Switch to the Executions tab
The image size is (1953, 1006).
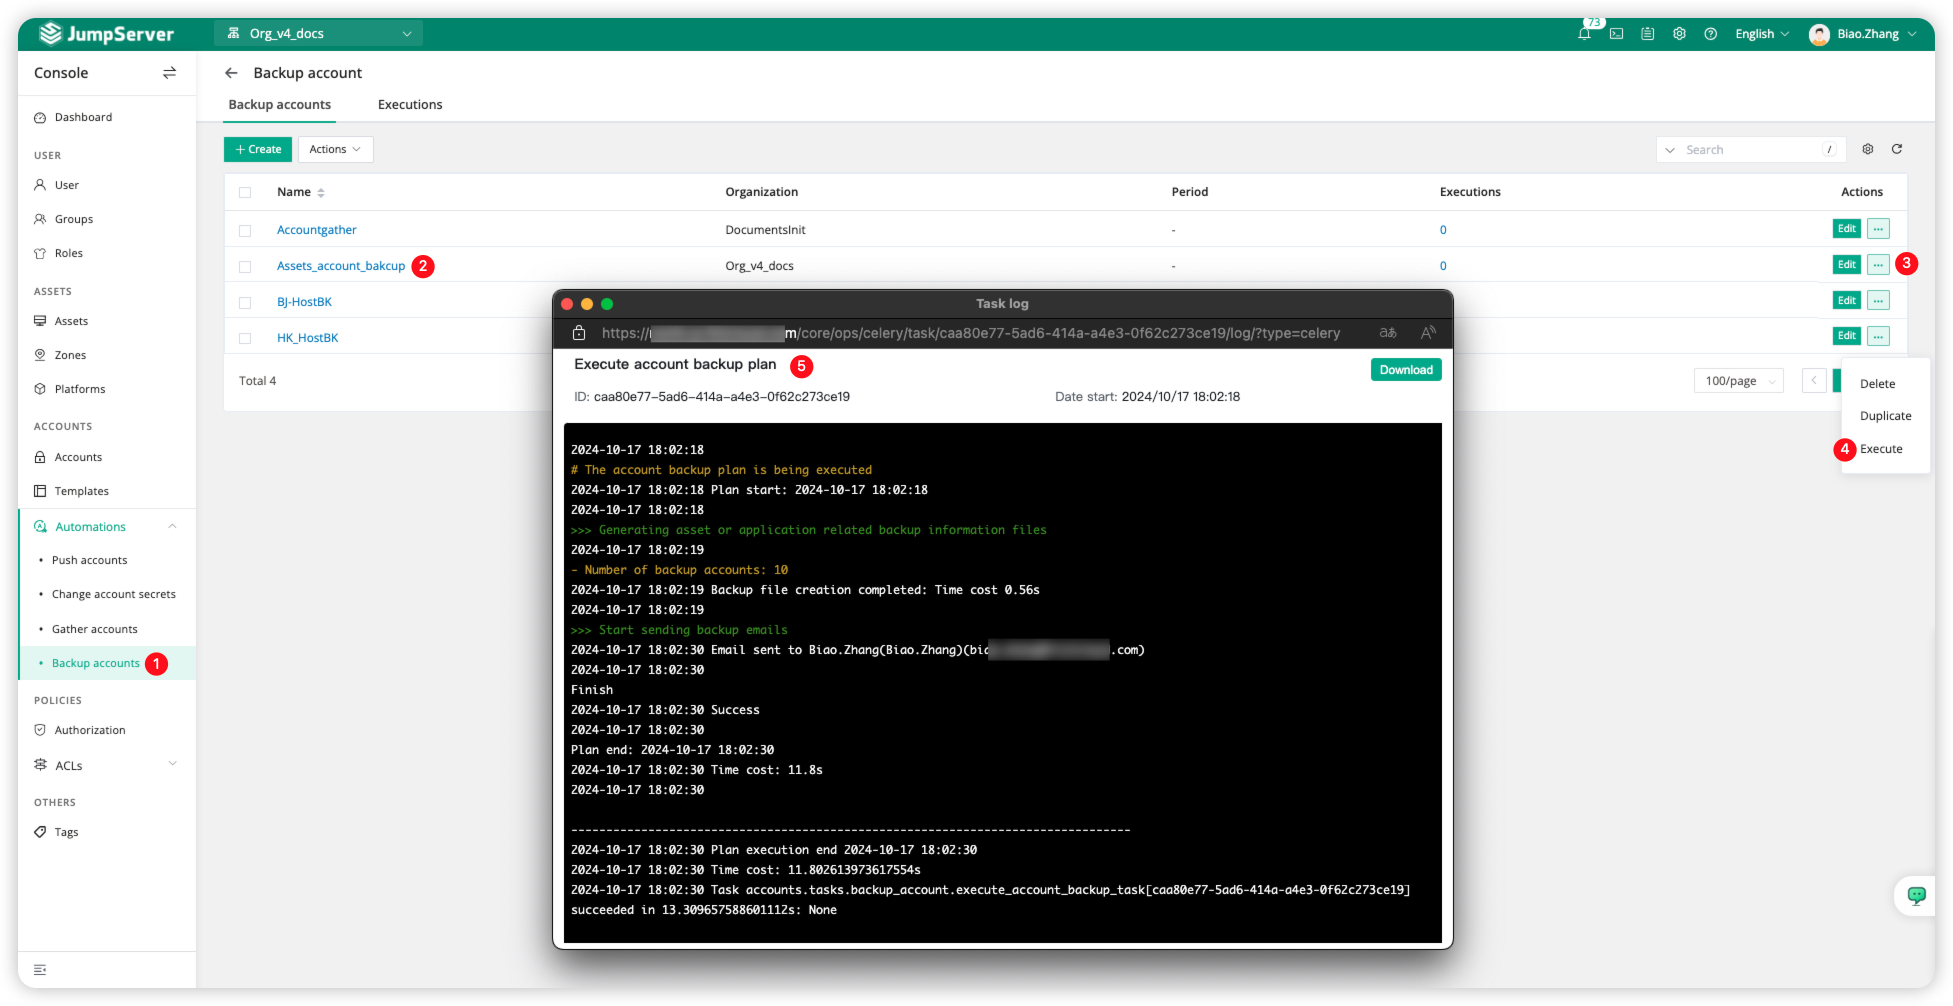coord(410,105)
